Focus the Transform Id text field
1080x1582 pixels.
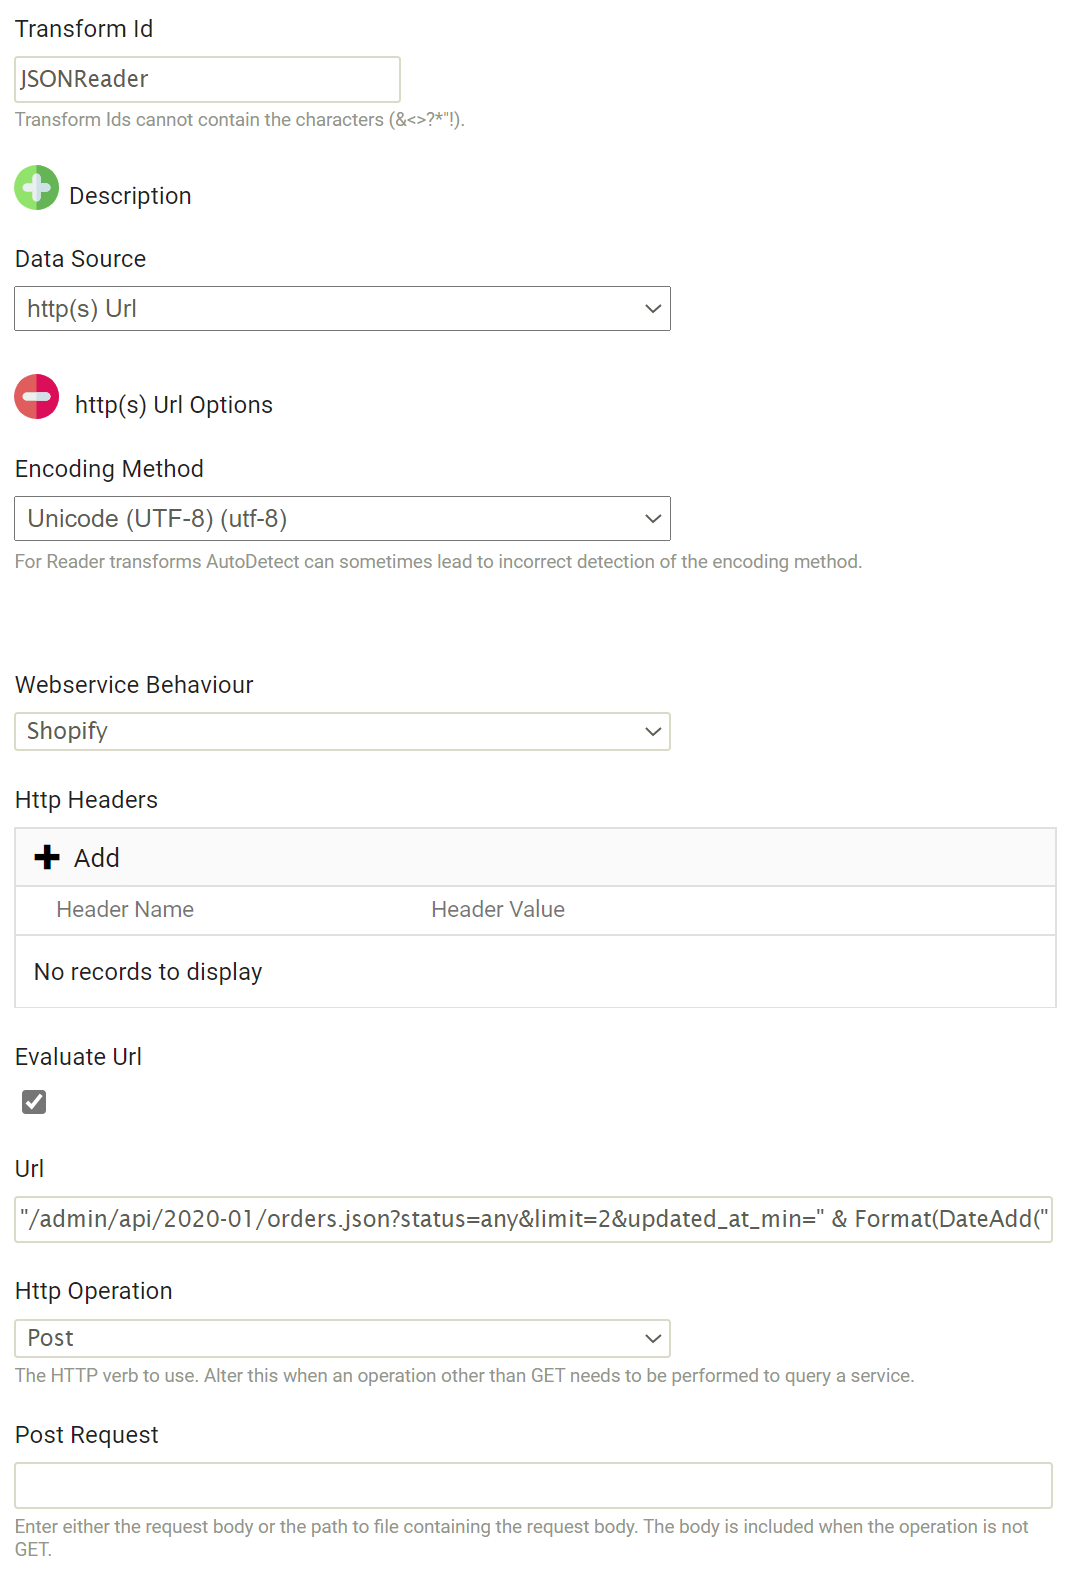207,79
